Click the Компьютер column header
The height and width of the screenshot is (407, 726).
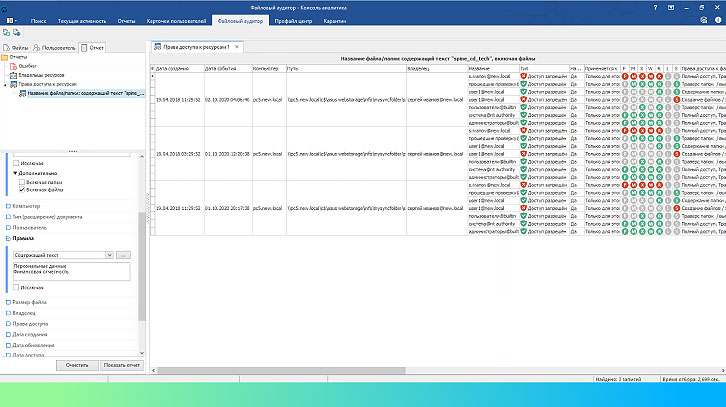point(269,69)
